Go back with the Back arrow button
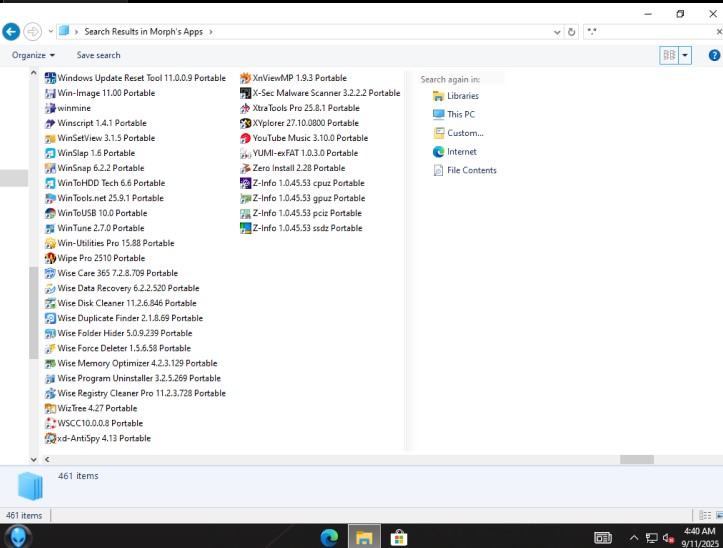 click(11, 32)
